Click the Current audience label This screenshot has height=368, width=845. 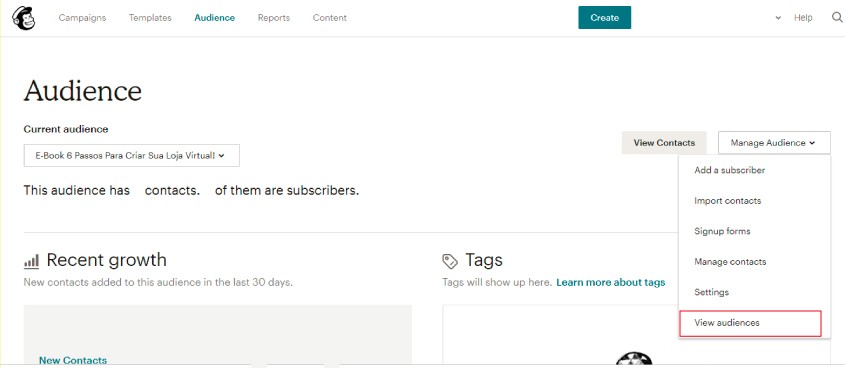tap(66, 129)
